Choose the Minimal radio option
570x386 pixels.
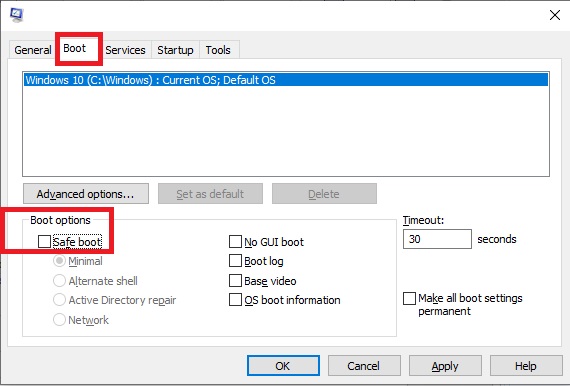pos(59,261)
